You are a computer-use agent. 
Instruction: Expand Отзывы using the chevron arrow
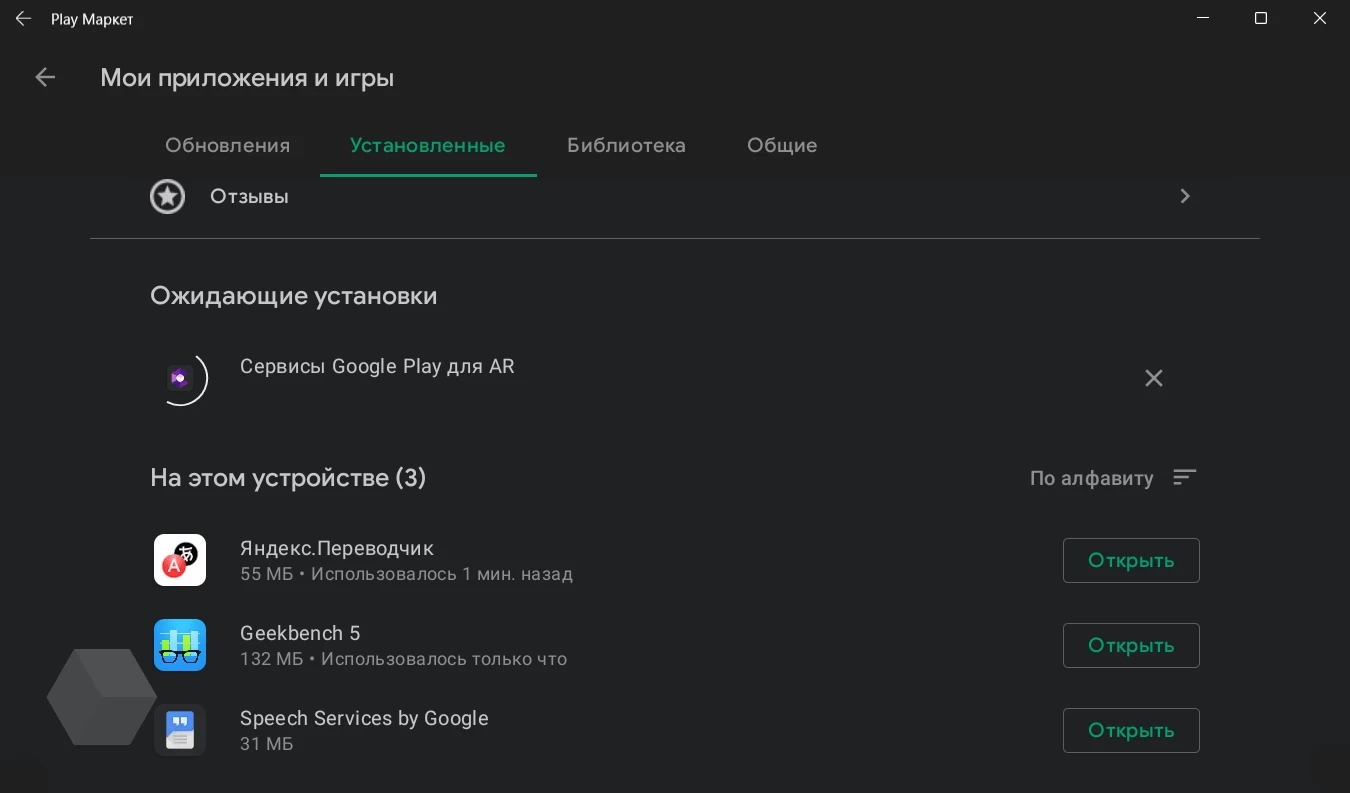click(x=1185, y=197)
